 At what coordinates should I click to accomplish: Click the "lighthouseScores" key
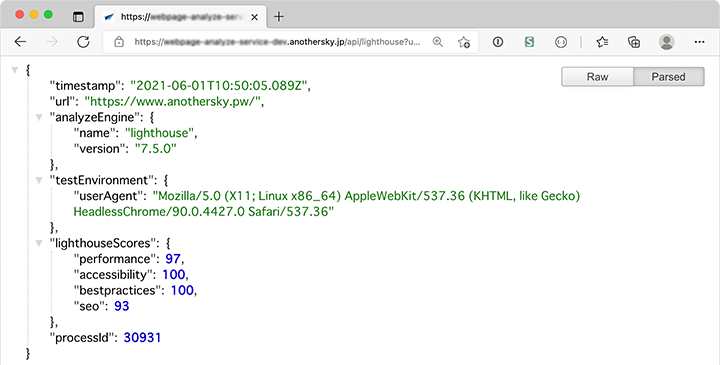pos(103,243)
